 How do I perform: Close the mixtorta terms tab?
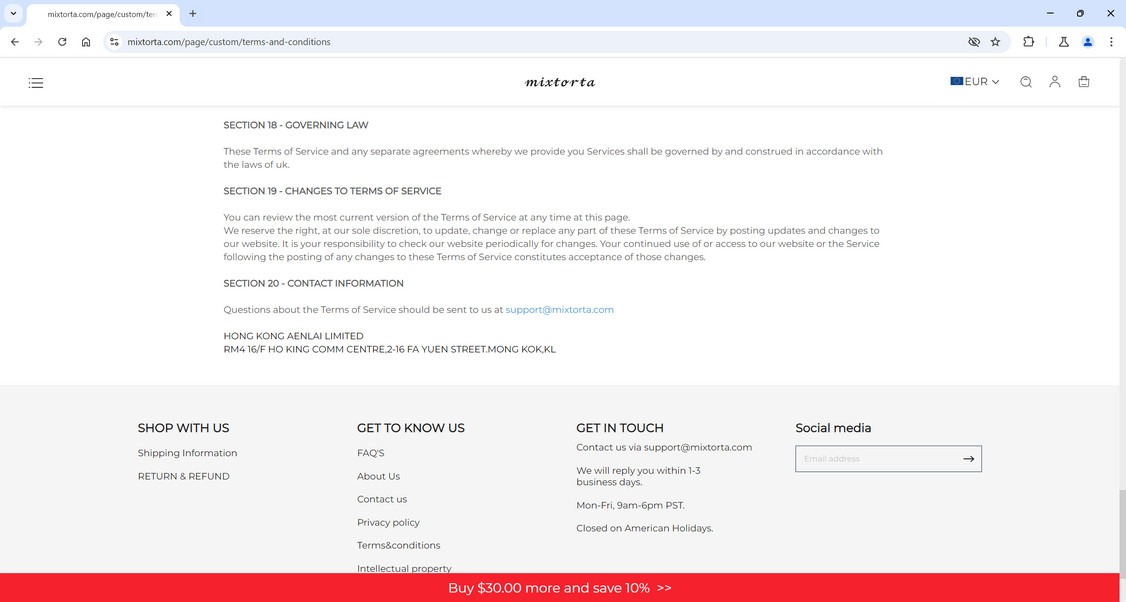point(169,14)
